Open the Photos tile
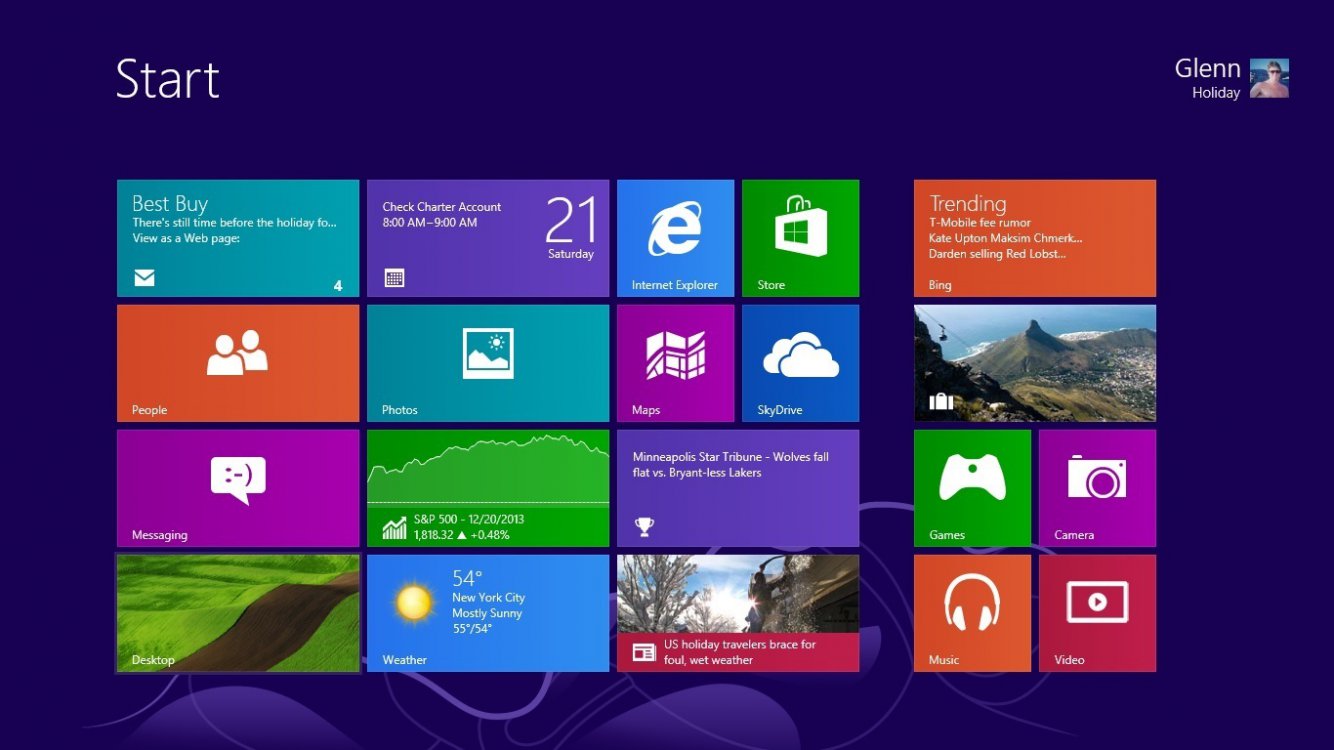This screenshot has width=1334, height=750. pyautogui.click(x=488, y=363)
